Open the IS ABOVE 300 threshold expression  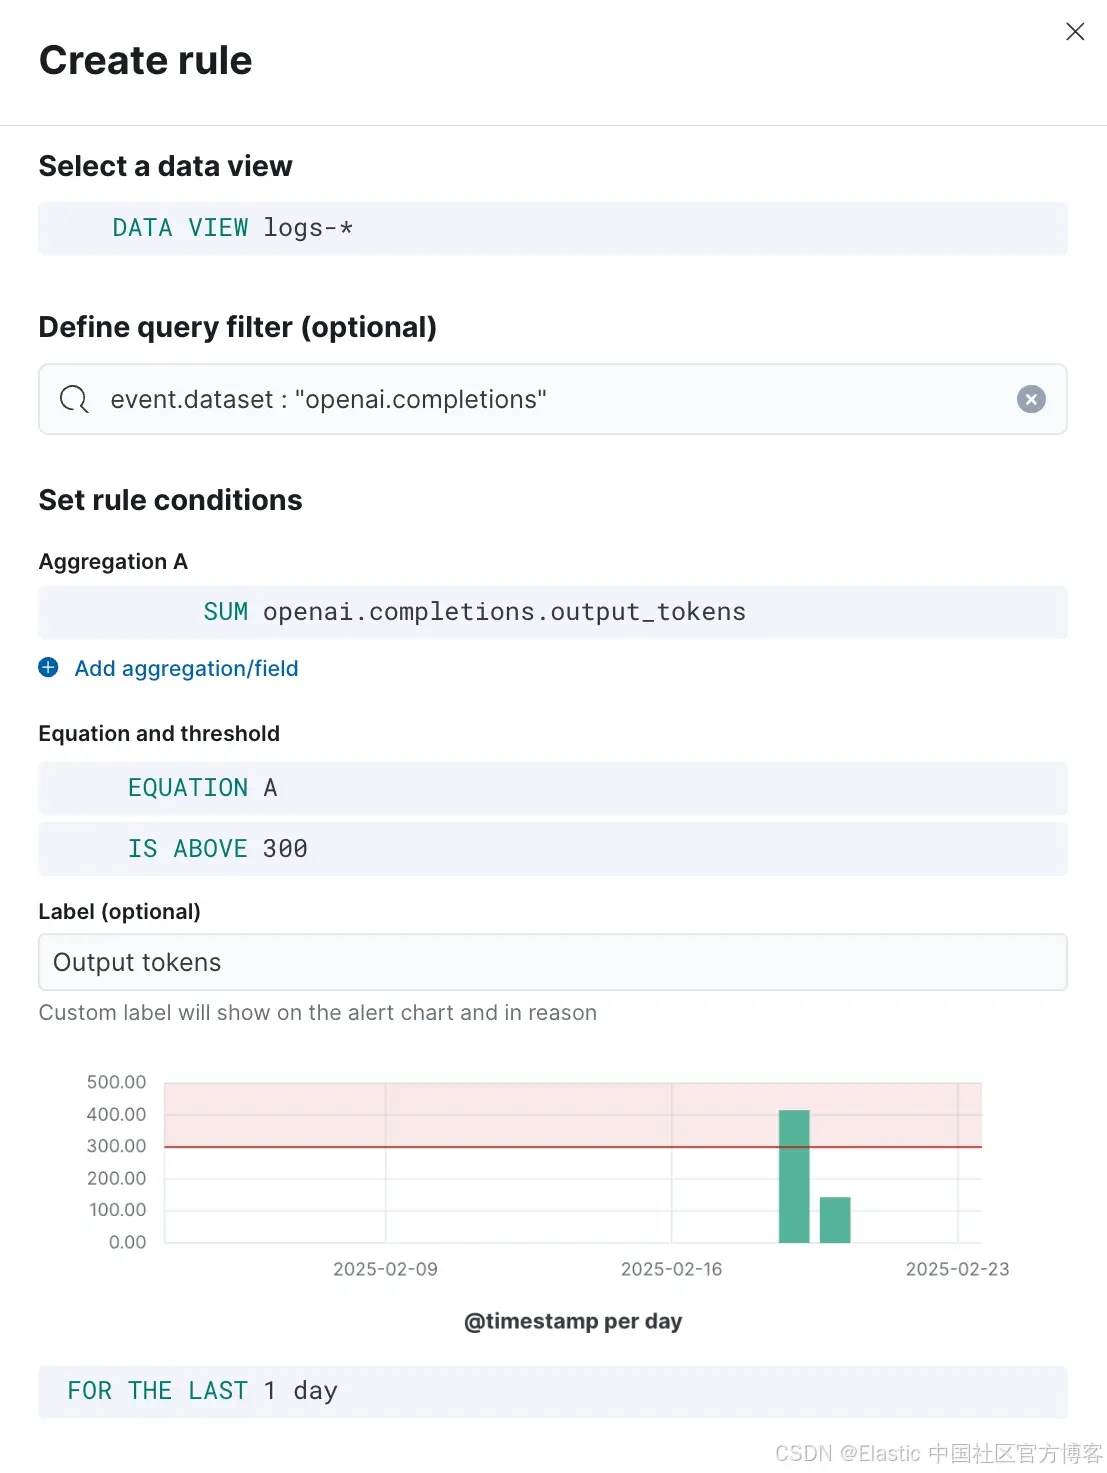point(553,849)
